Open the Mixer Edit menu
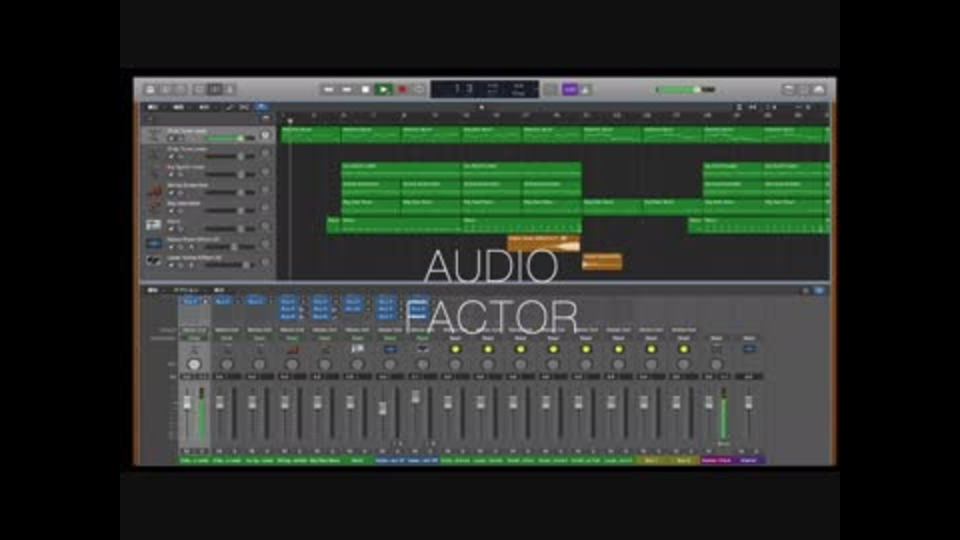 coord(154,290)
